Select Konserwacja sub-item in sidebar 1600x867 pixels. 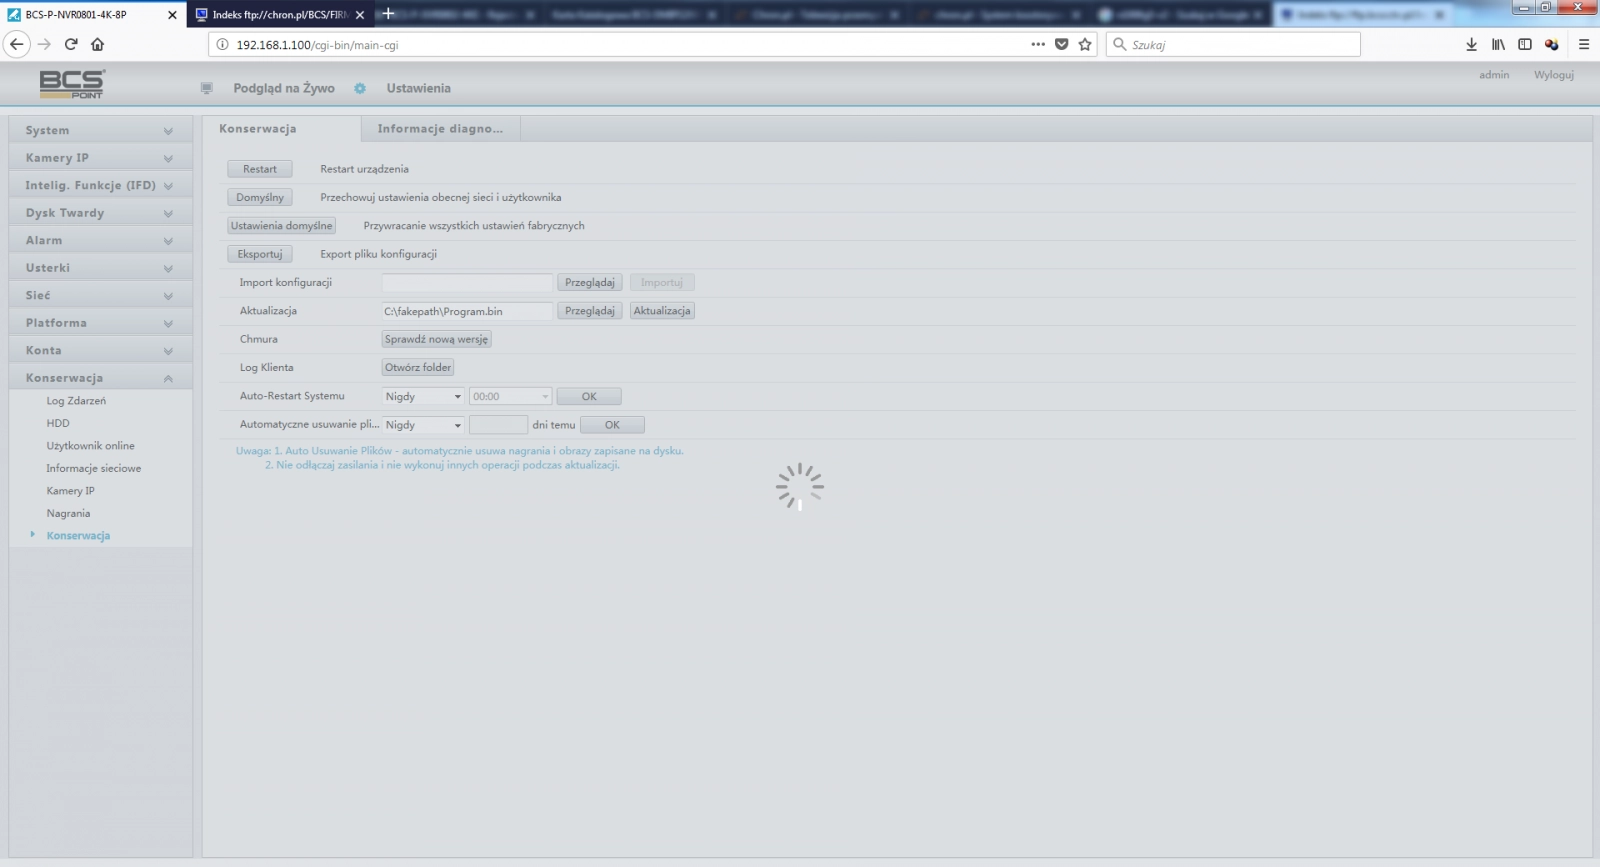[x=78, y=536]
